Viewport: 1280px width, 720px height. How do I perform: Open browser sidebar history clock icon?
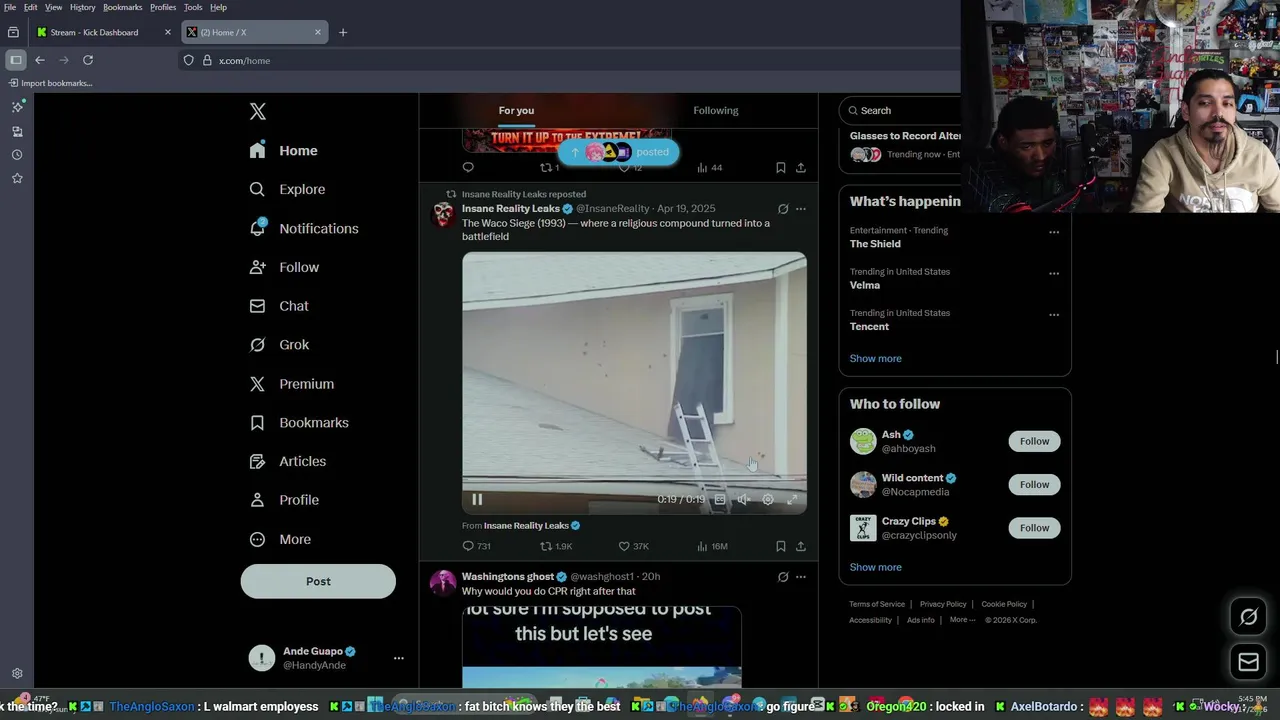point(17,155)
